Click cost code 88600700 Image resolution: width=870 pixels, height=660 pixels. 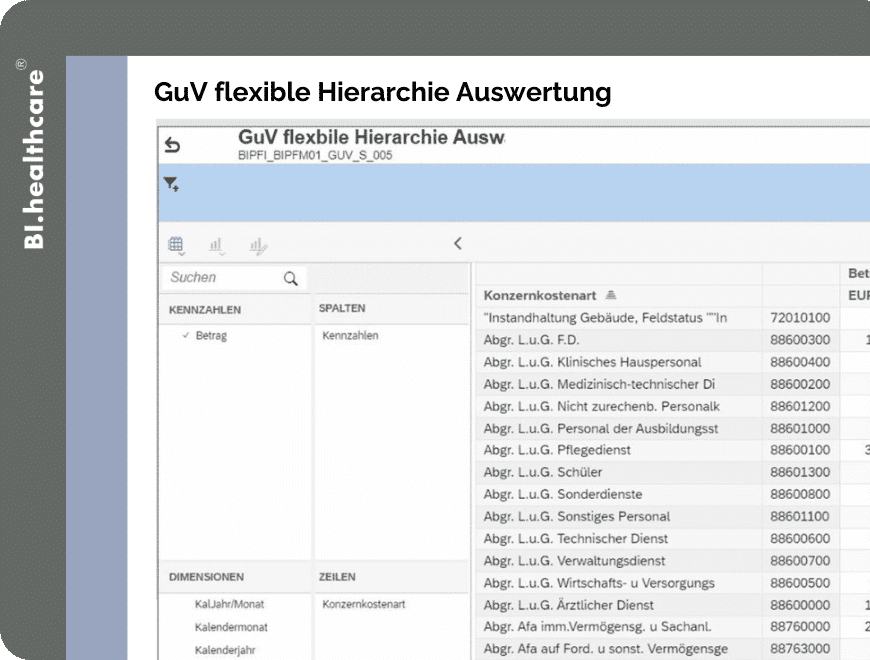click(x=800, y=561)
